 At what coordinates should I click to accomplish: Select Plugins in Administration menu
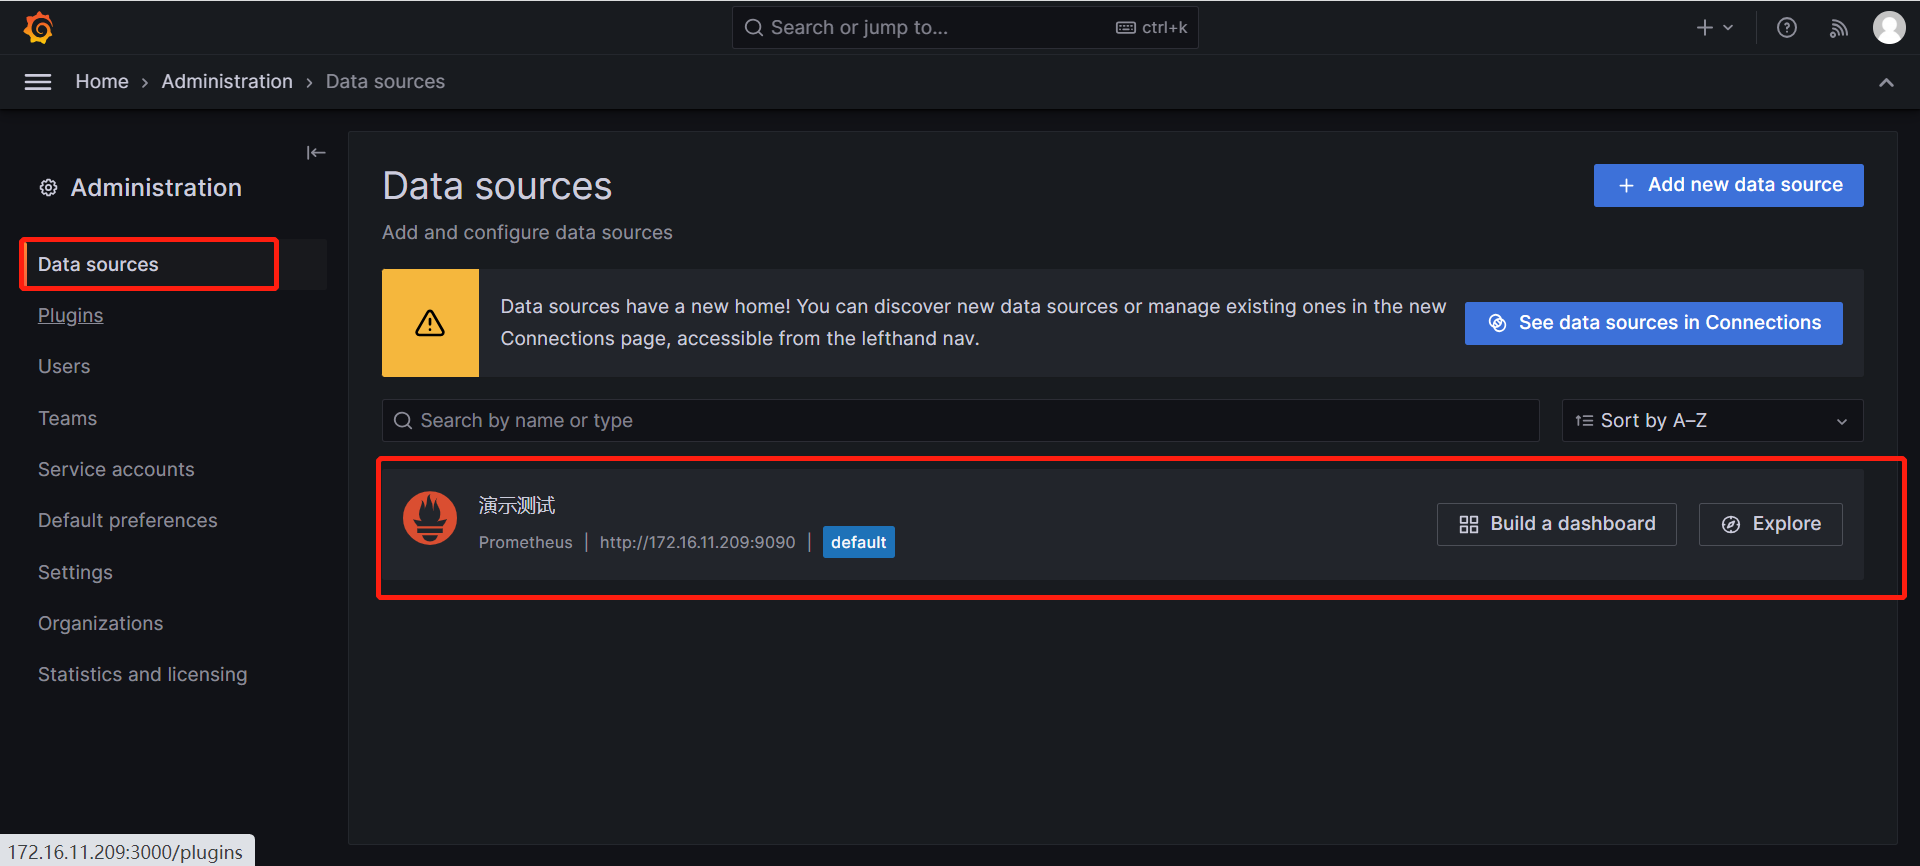[71, 316]
